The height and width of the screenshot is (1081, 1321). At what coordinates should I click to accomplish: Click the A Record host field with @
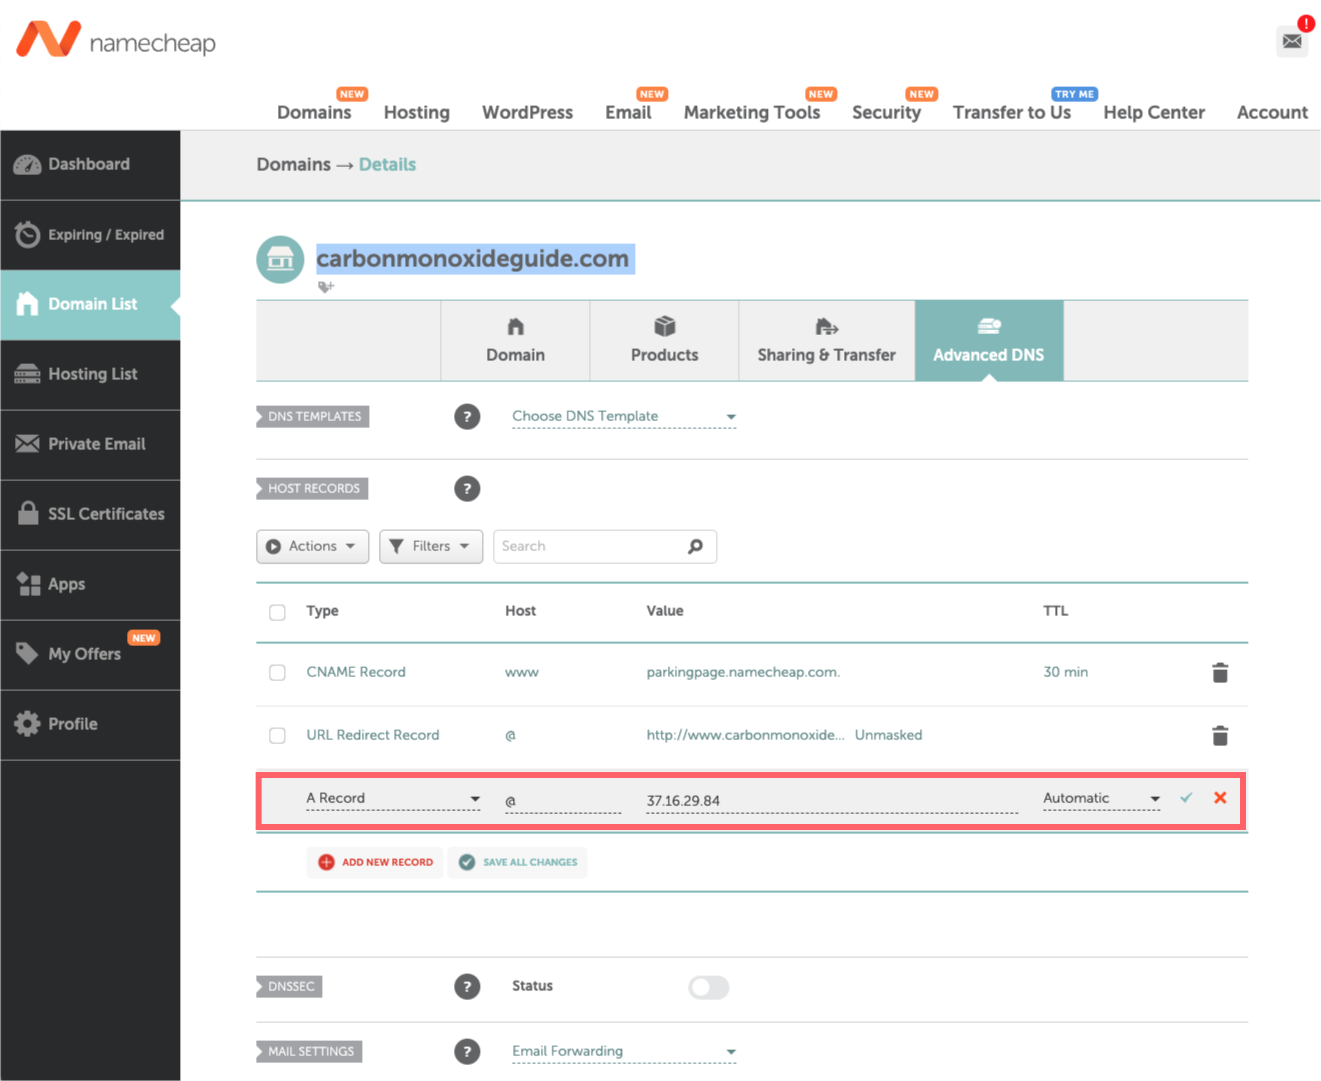563,801
